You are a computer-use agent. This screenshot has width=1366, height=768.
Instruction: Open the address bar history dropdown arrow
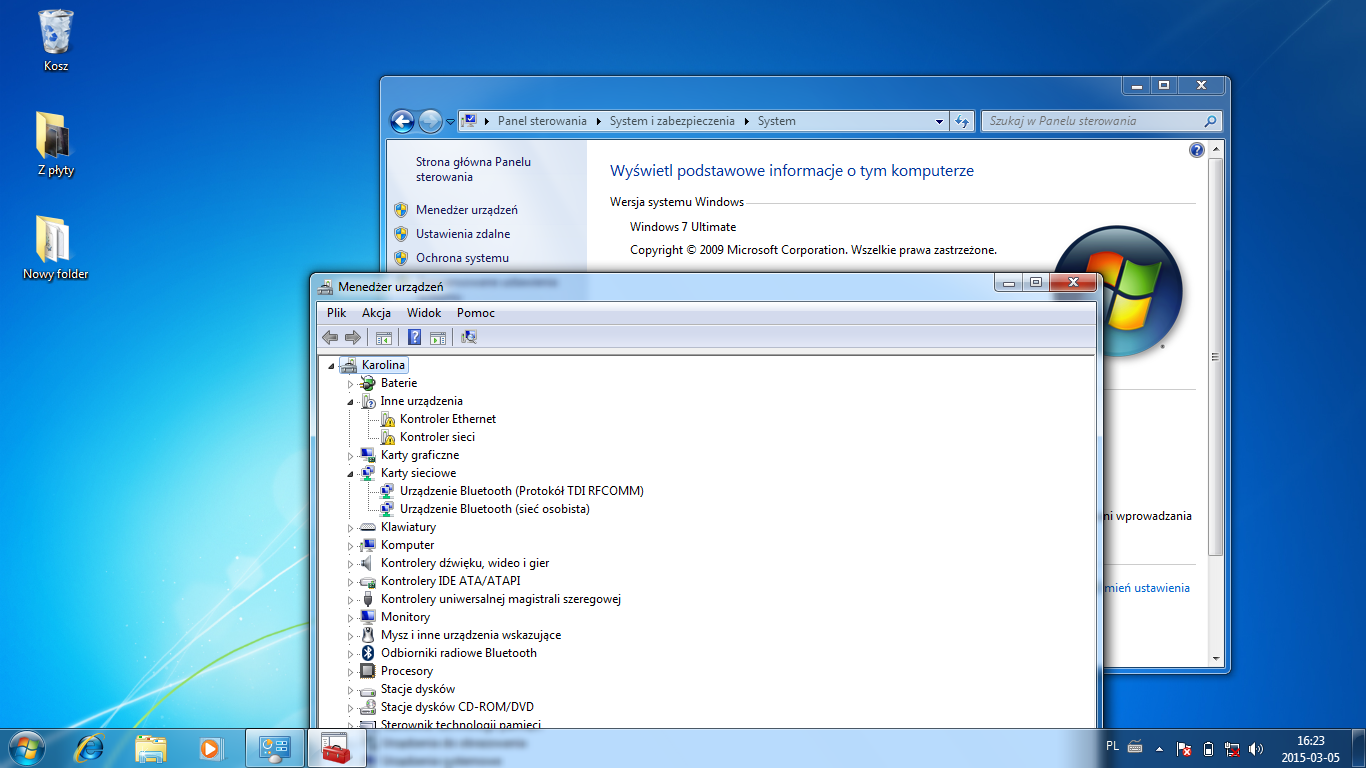(940, 121)
